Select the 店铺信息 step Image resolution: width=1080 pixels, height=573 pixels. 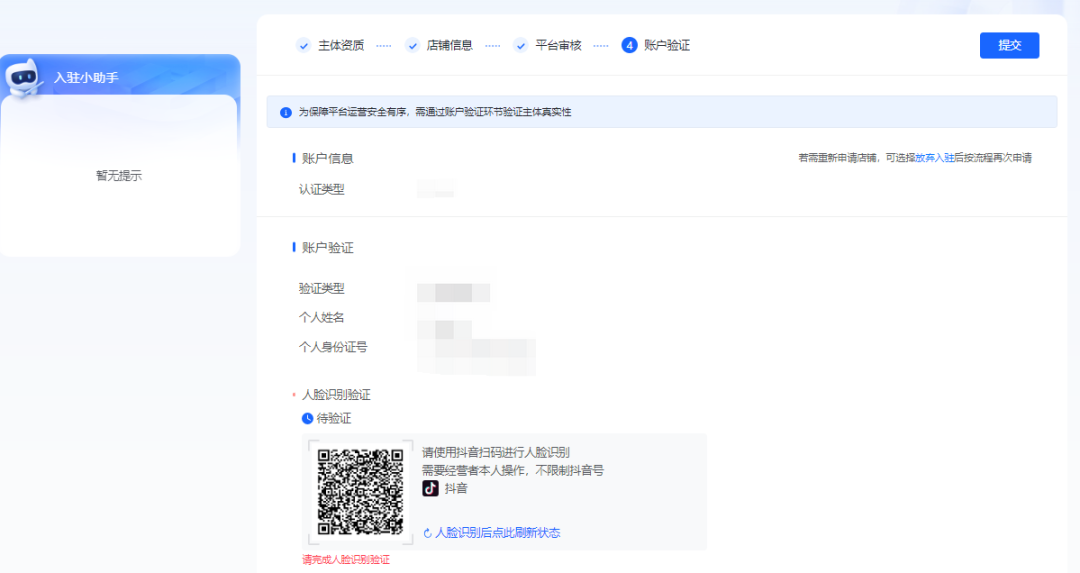pos(449,45)
